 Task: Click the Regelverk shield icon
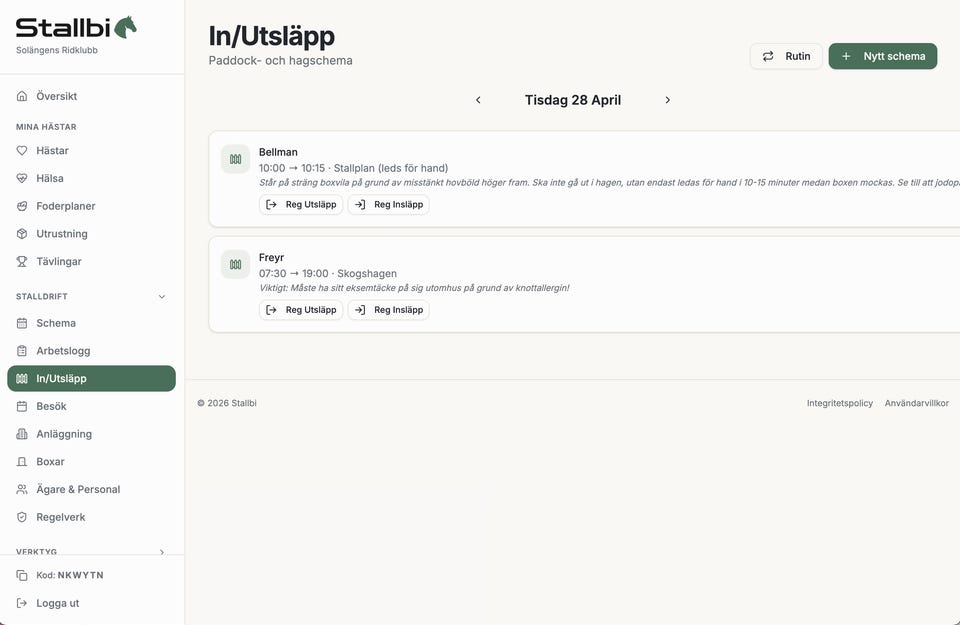click(x=22, y=517)
